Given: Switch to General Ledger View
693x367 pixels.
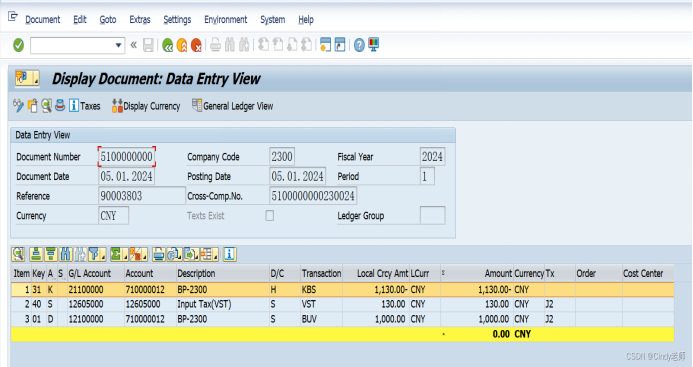Looking at the screenshot, I should pyautogui.click(x=232, y=106).
